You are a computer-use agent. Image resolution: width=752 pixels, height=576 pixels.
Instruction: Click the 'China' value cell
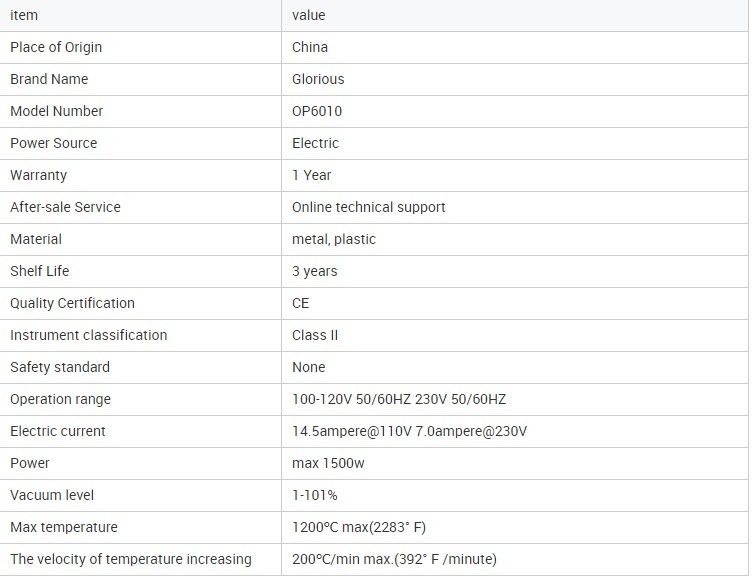click(310, 47)
